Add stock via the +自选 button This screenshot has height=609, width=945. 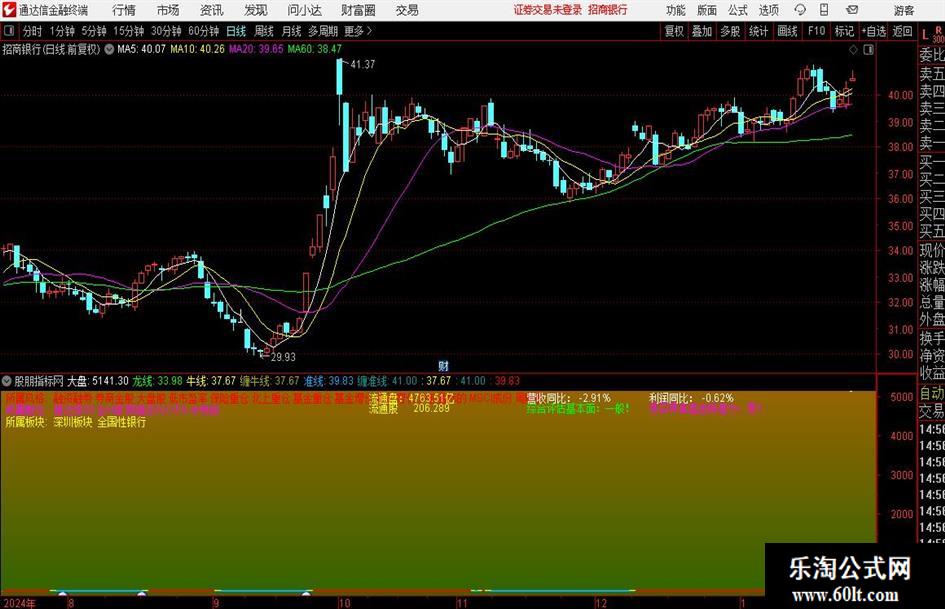[x=874, y=31]
